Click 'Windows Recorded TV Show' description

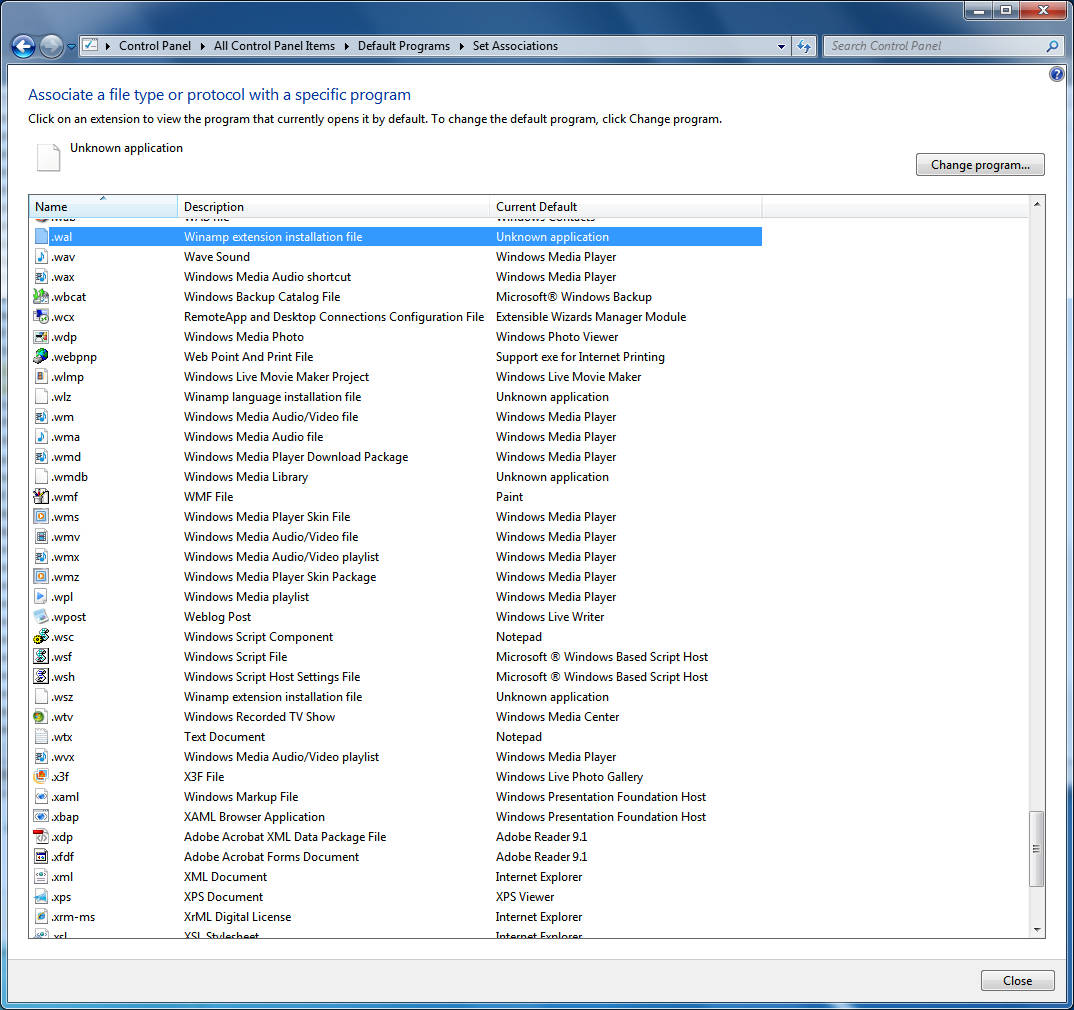[260, 717]
